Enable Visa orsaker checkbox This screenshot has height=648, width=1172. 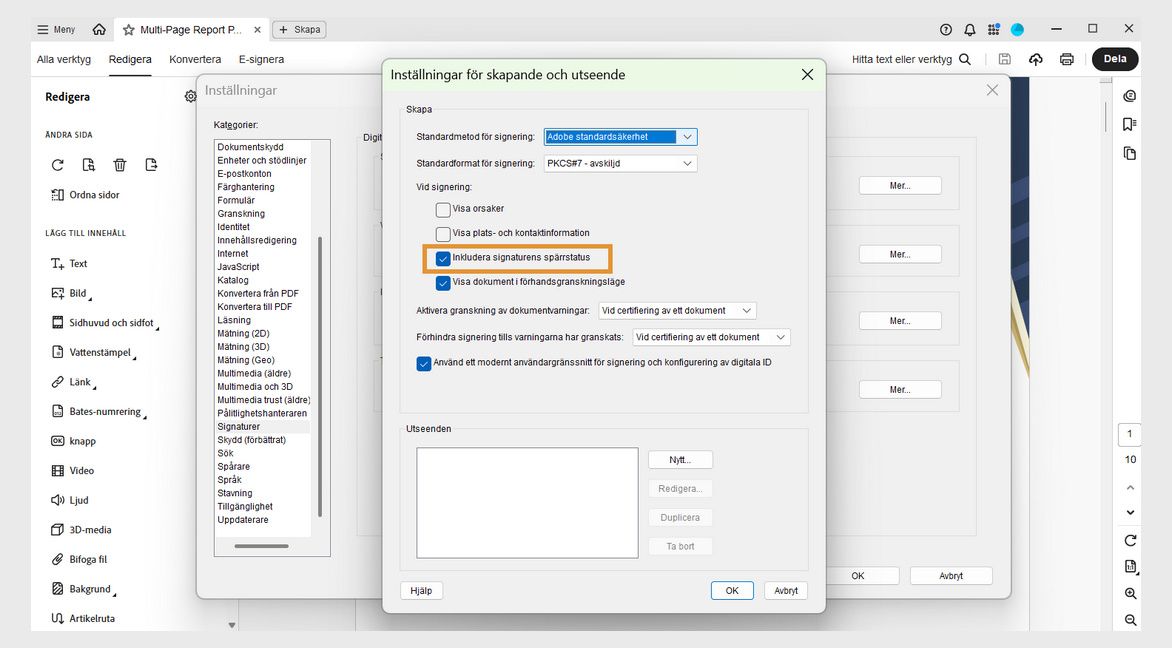443,209
